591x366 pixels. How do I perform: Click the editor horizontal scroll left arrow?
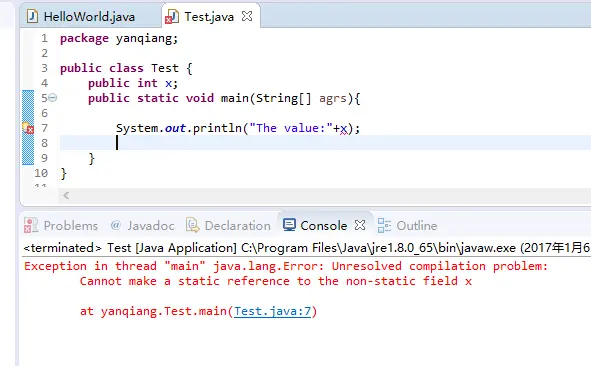[66, 195]
